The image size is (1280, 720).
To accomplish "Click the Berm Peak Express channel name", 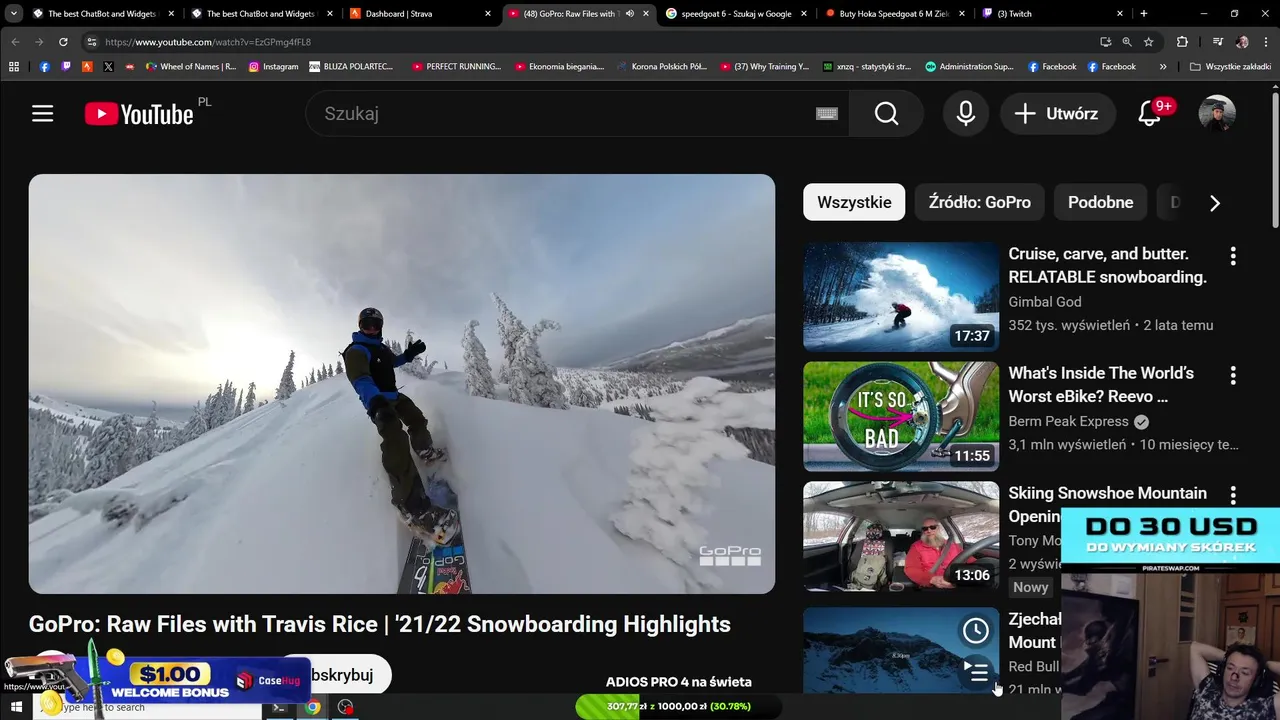I will 1068,421.
